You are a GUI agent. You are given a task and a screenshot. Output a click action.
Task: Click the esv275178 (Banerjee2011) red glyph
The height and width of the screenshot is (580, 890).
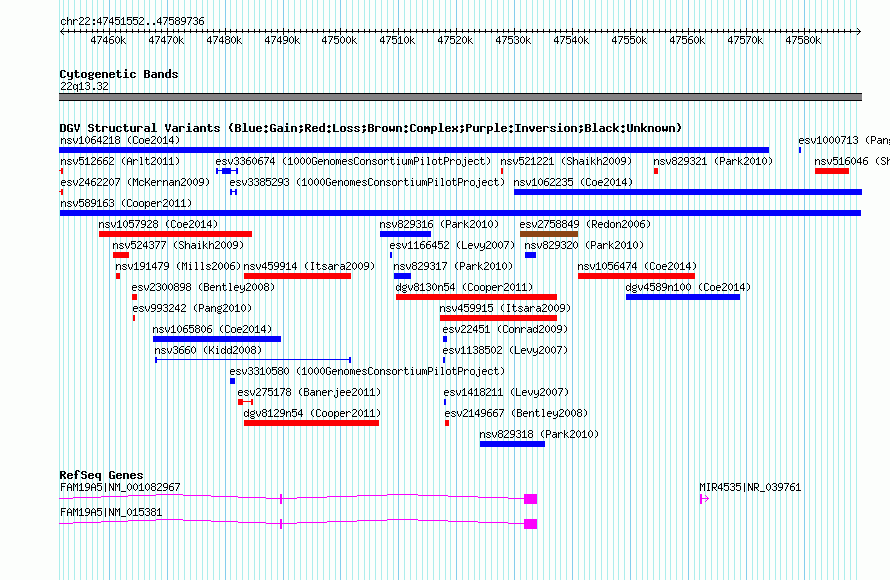(x=245, y=402)
